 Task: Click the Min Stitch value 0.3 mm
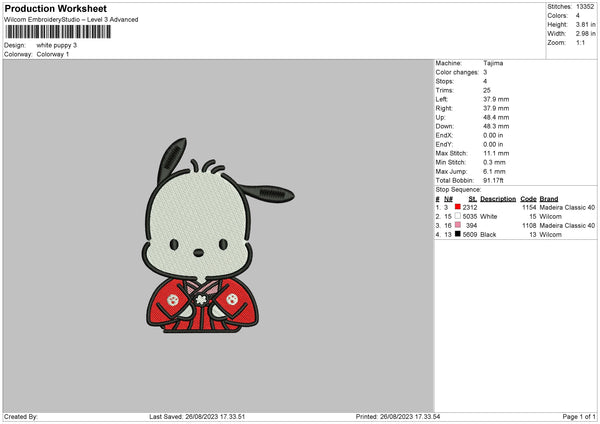(494, 162)
